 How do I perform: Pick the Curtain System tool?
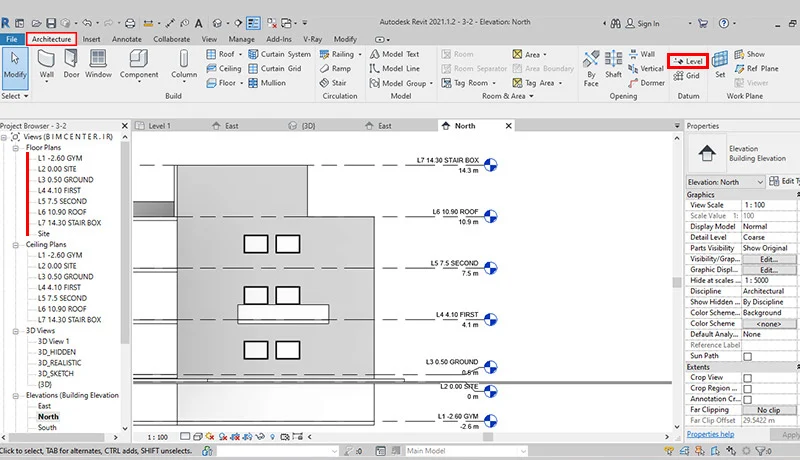(x=279, y=54)
